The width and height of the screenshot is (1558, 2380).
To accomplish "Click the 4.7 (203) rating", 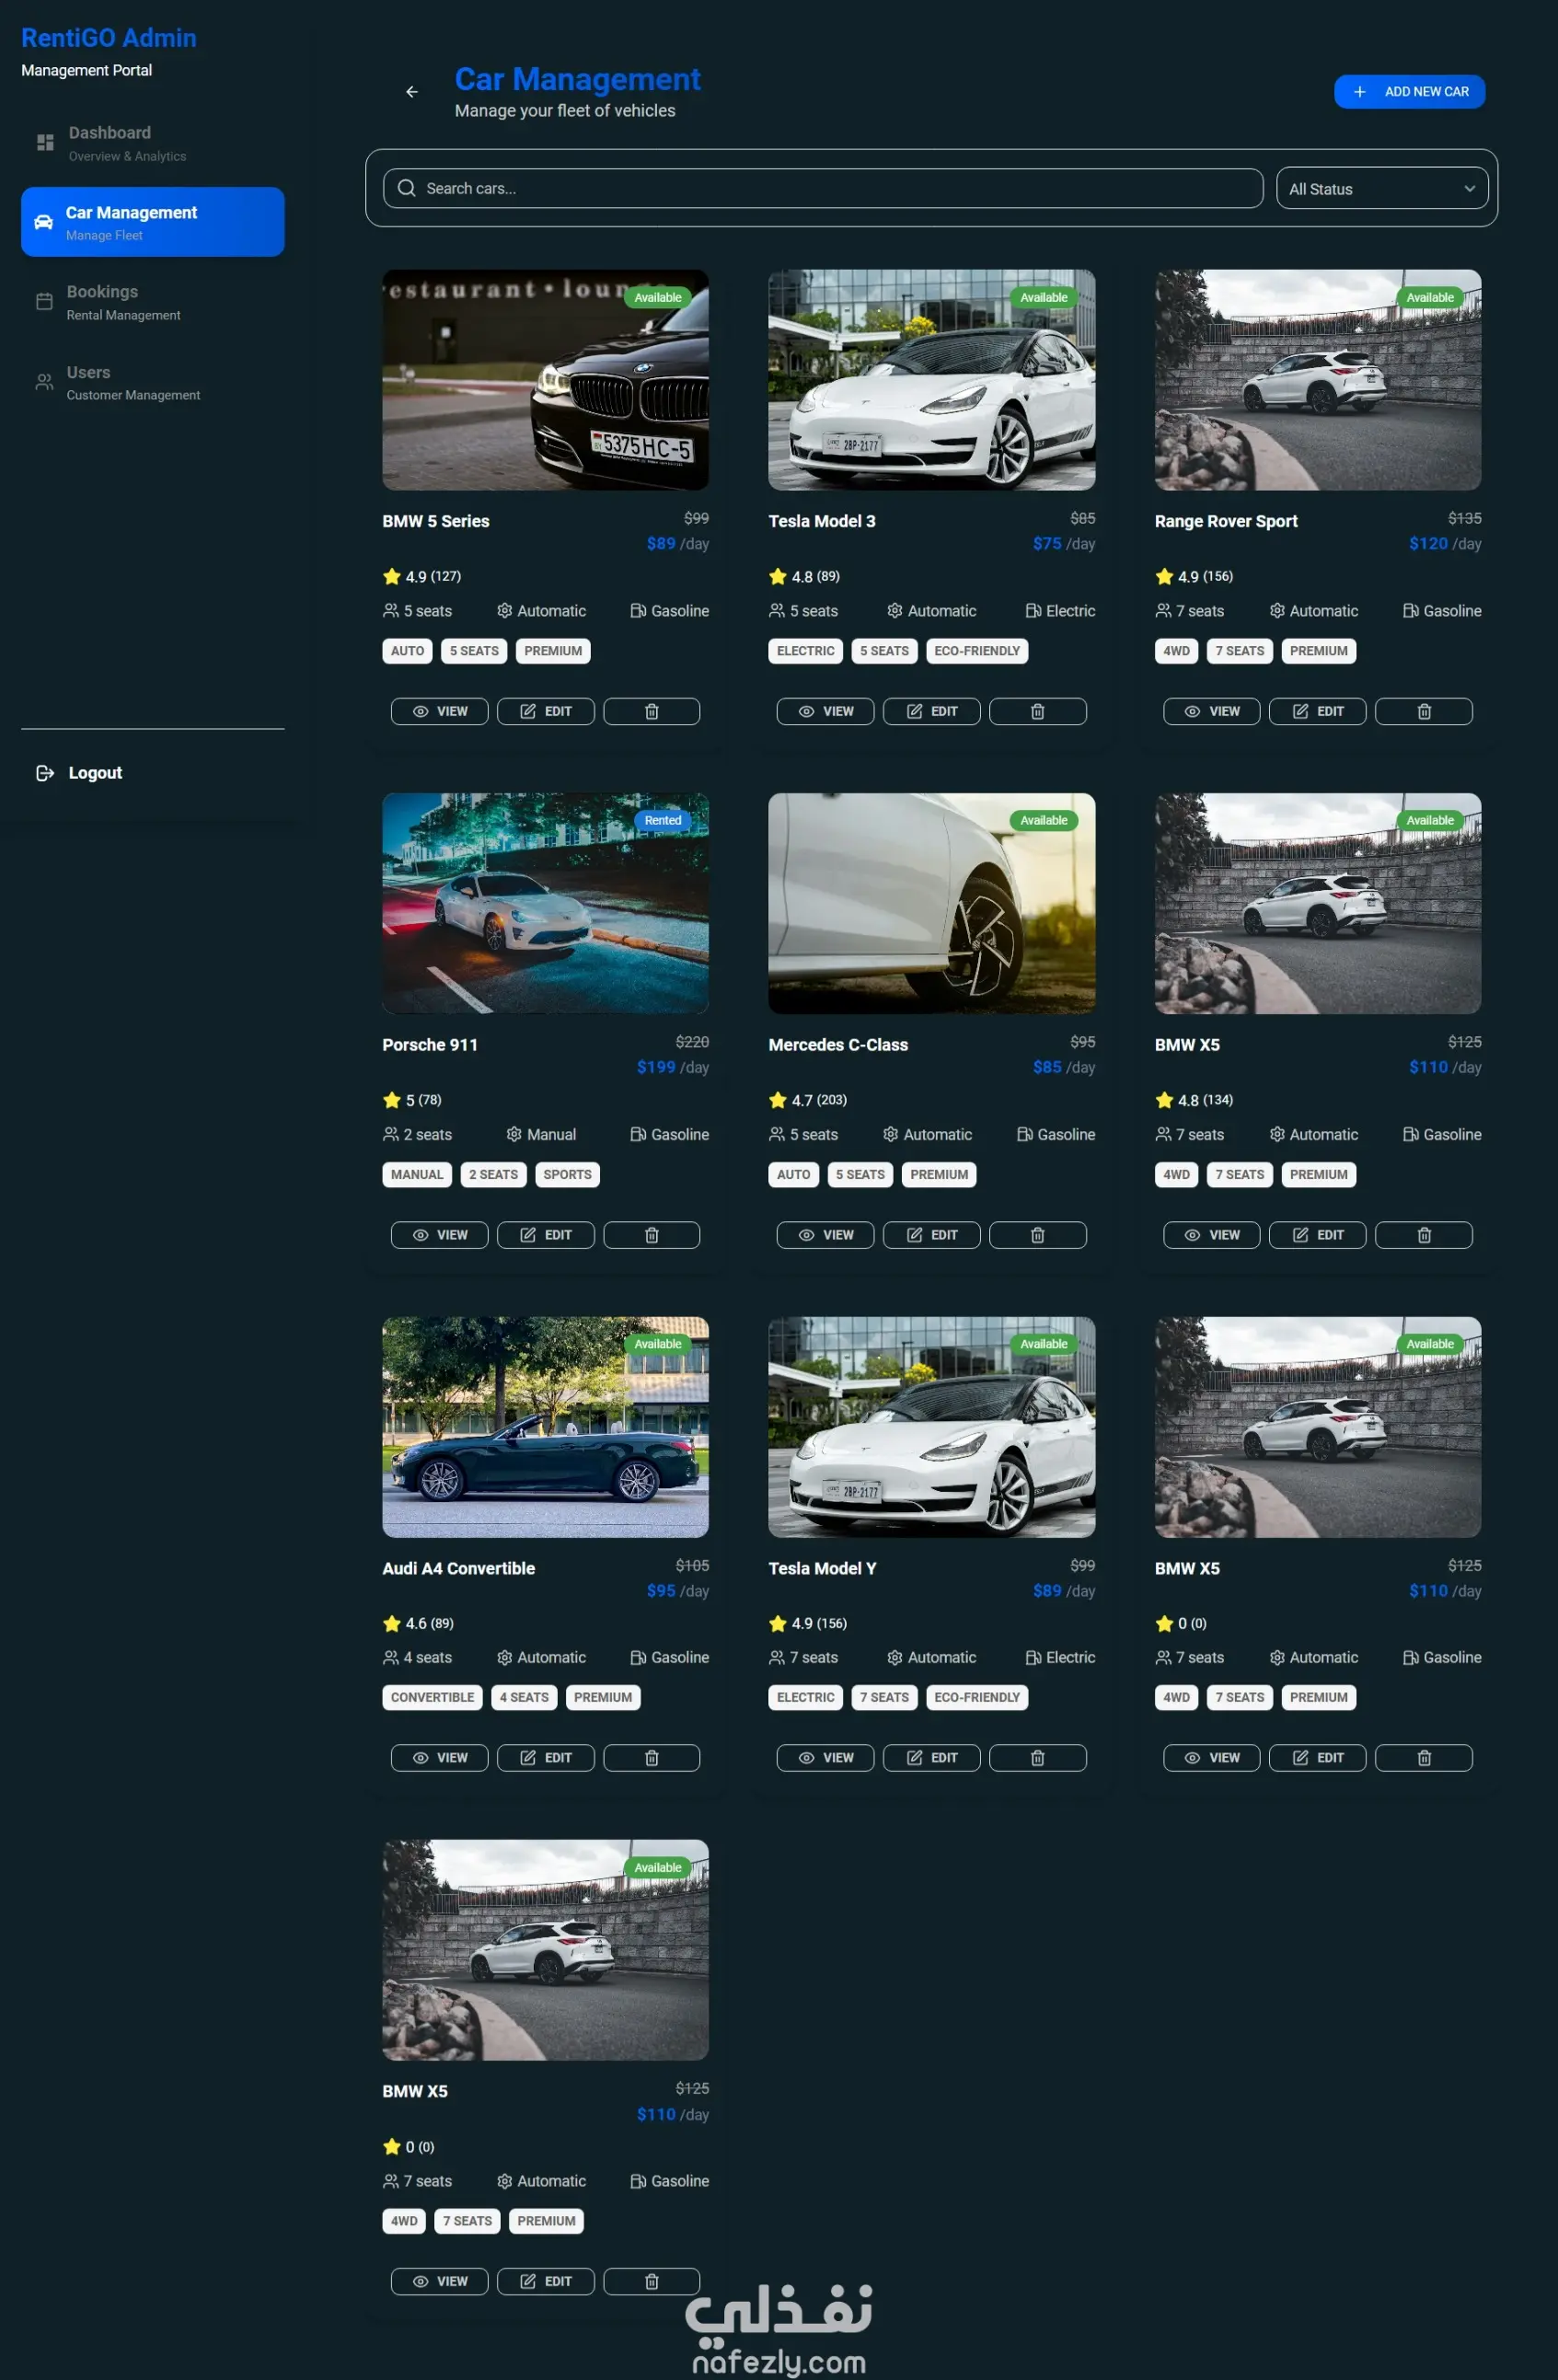I will pyautogui.click(x=808, y=1100).
